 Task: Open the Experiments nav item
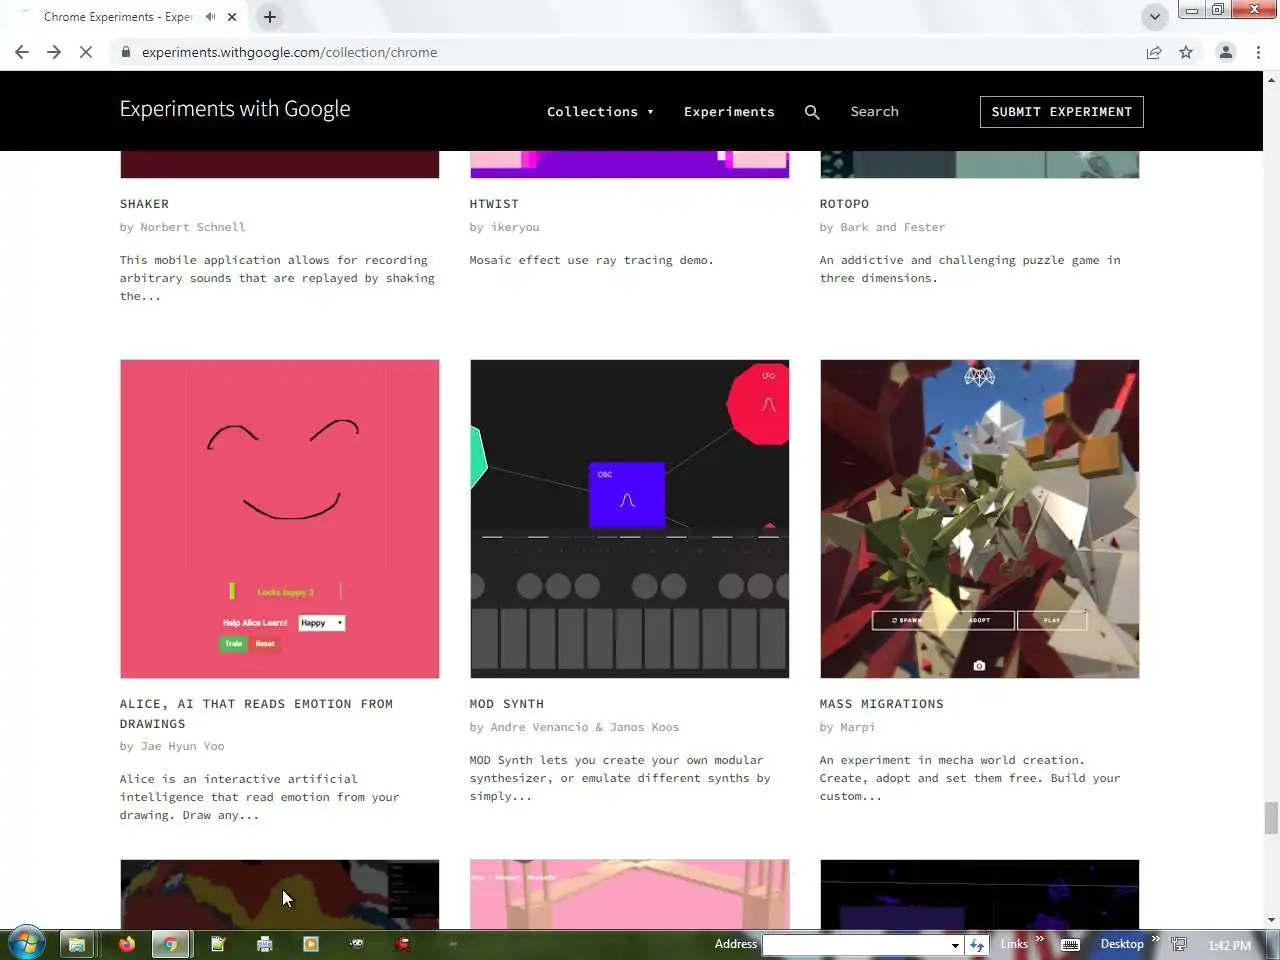coord(729,112)
